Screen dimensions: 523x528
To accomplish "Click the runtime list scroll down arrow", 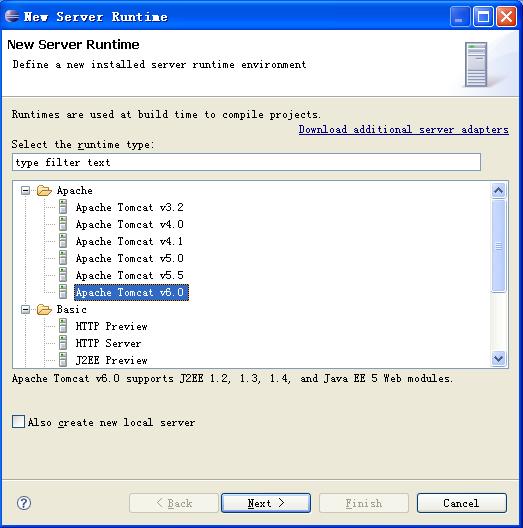I will 498,358.
